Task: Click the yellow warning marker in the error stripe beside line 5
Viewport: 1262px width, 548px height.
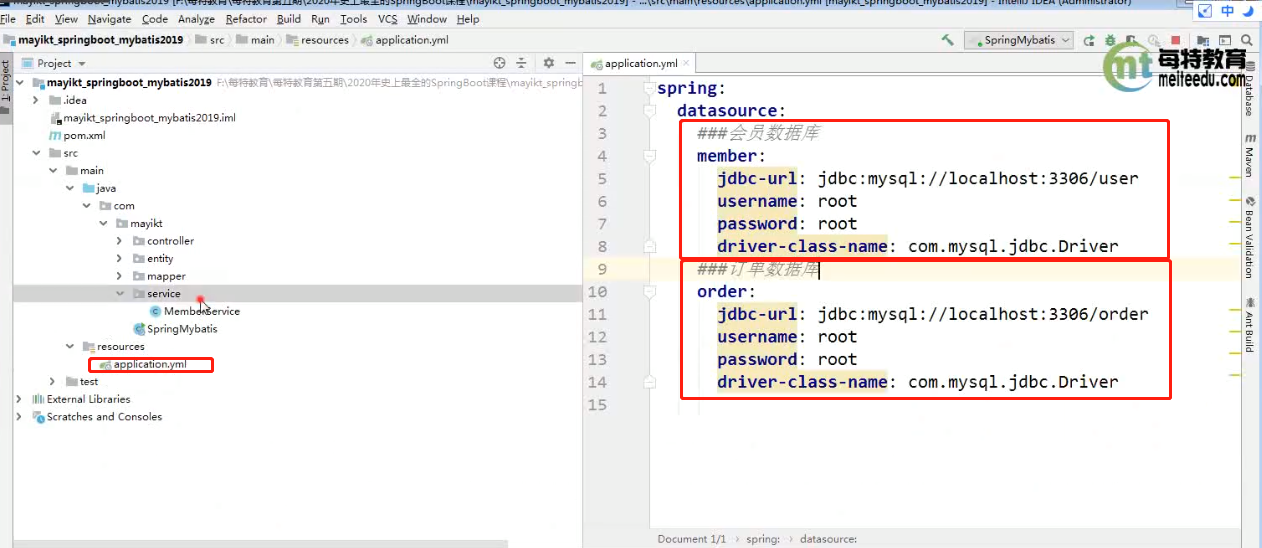Action: pyautogui.click(x=1233, y=177)
